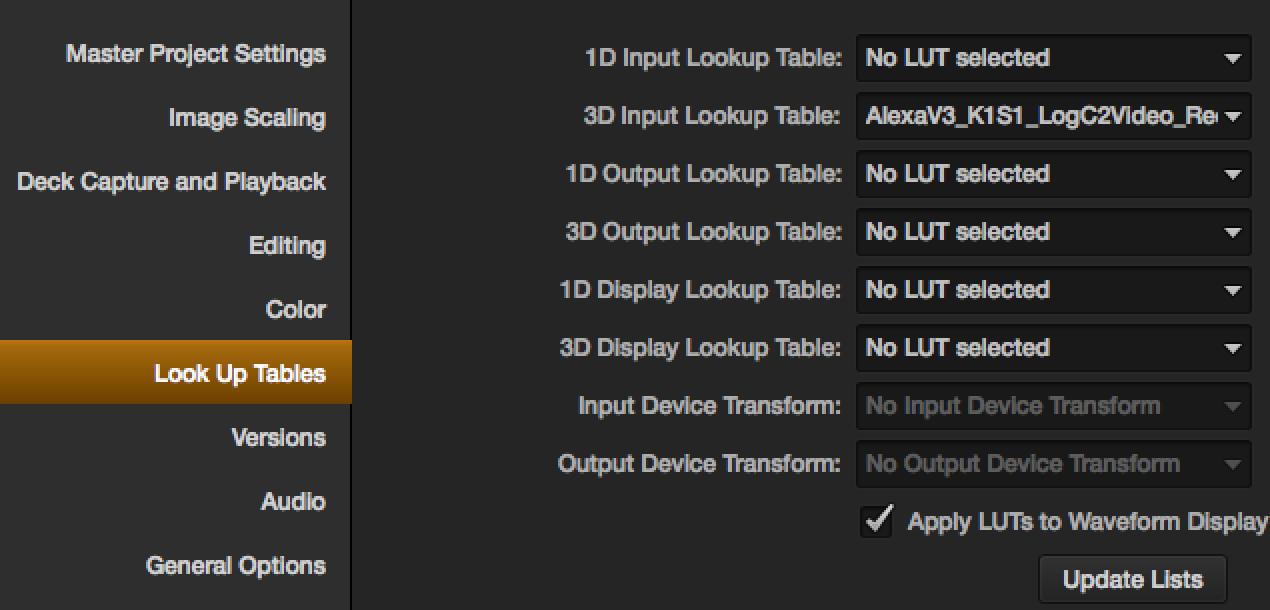Click the Apply LUTs to Waveform Display label

point(1087,522)
